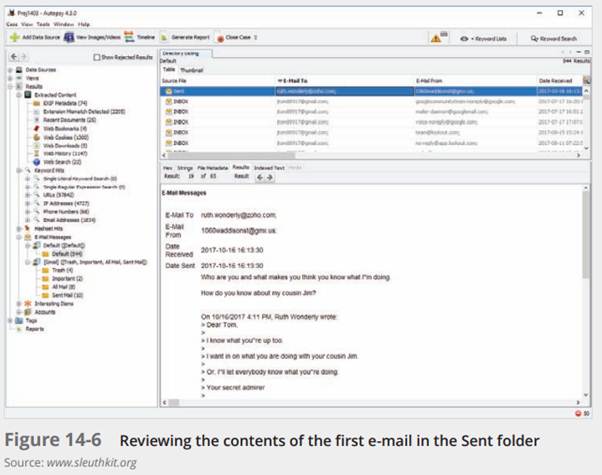Viewport: 602px width, 475px height.
Task: Click the Accounts icon in tree
Action: (28, 312)
